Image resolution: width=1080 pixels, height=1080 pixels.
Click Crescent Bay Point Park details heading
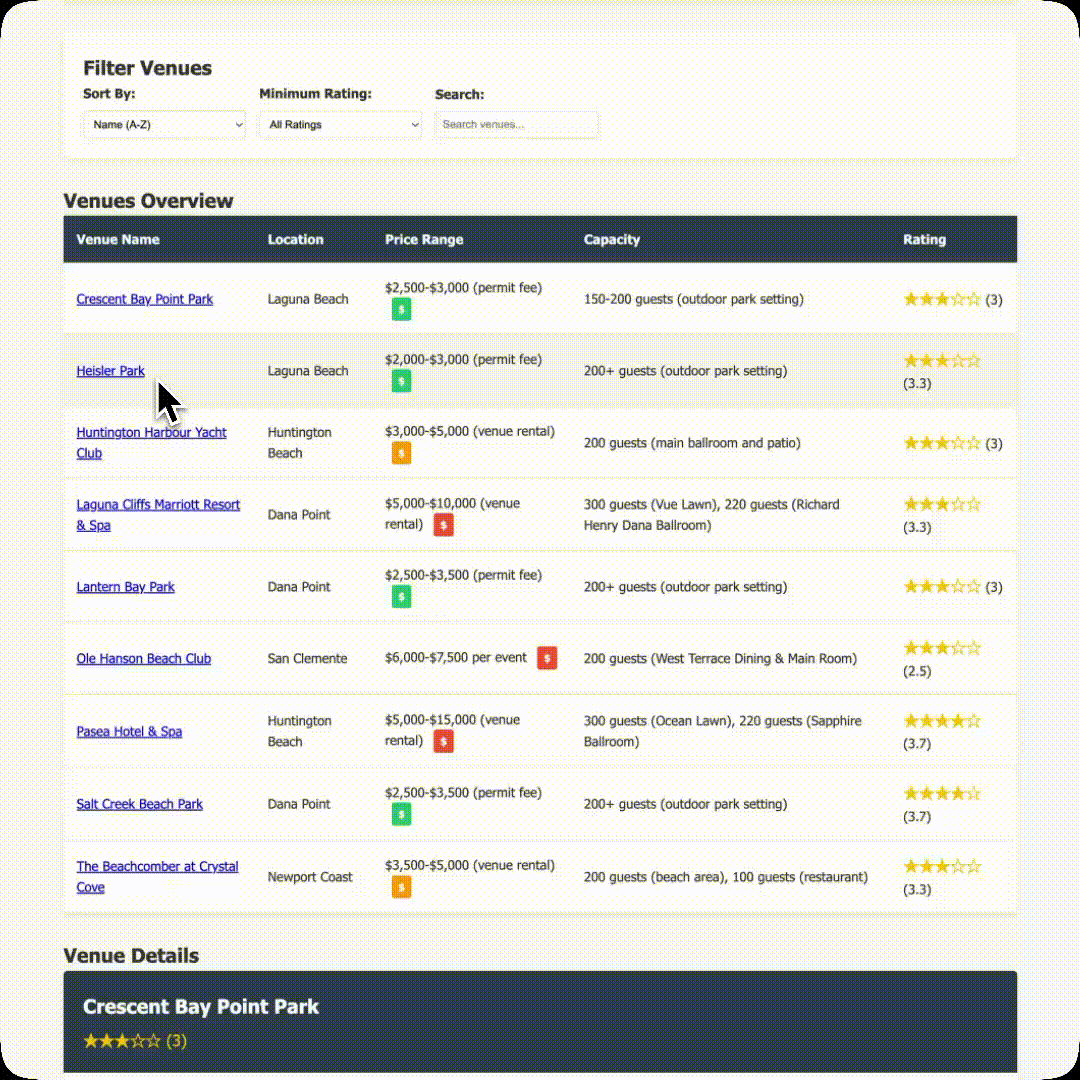click(x=200, y=1006)
